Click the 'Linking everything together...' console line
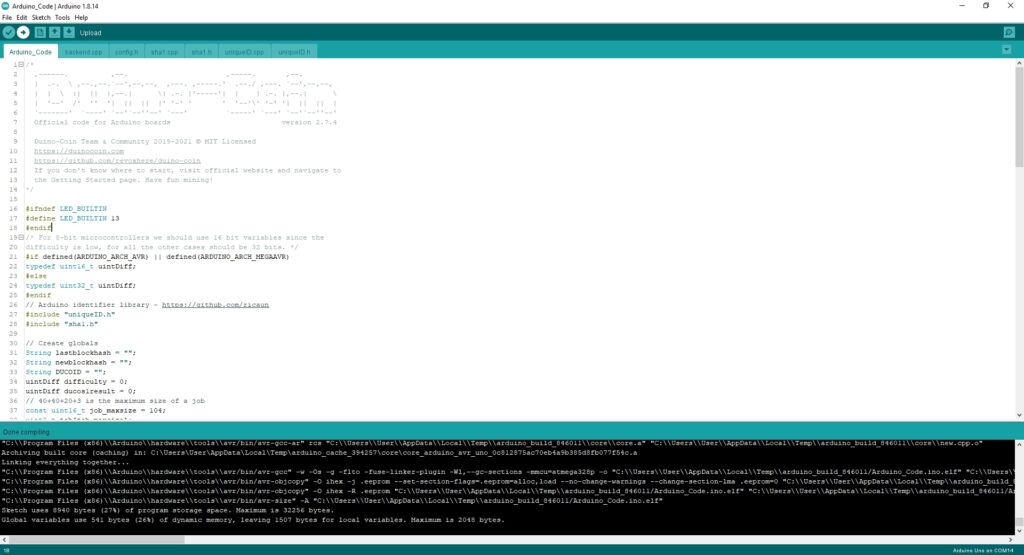Screen dimensions: 1024x555 pos(65,462)
